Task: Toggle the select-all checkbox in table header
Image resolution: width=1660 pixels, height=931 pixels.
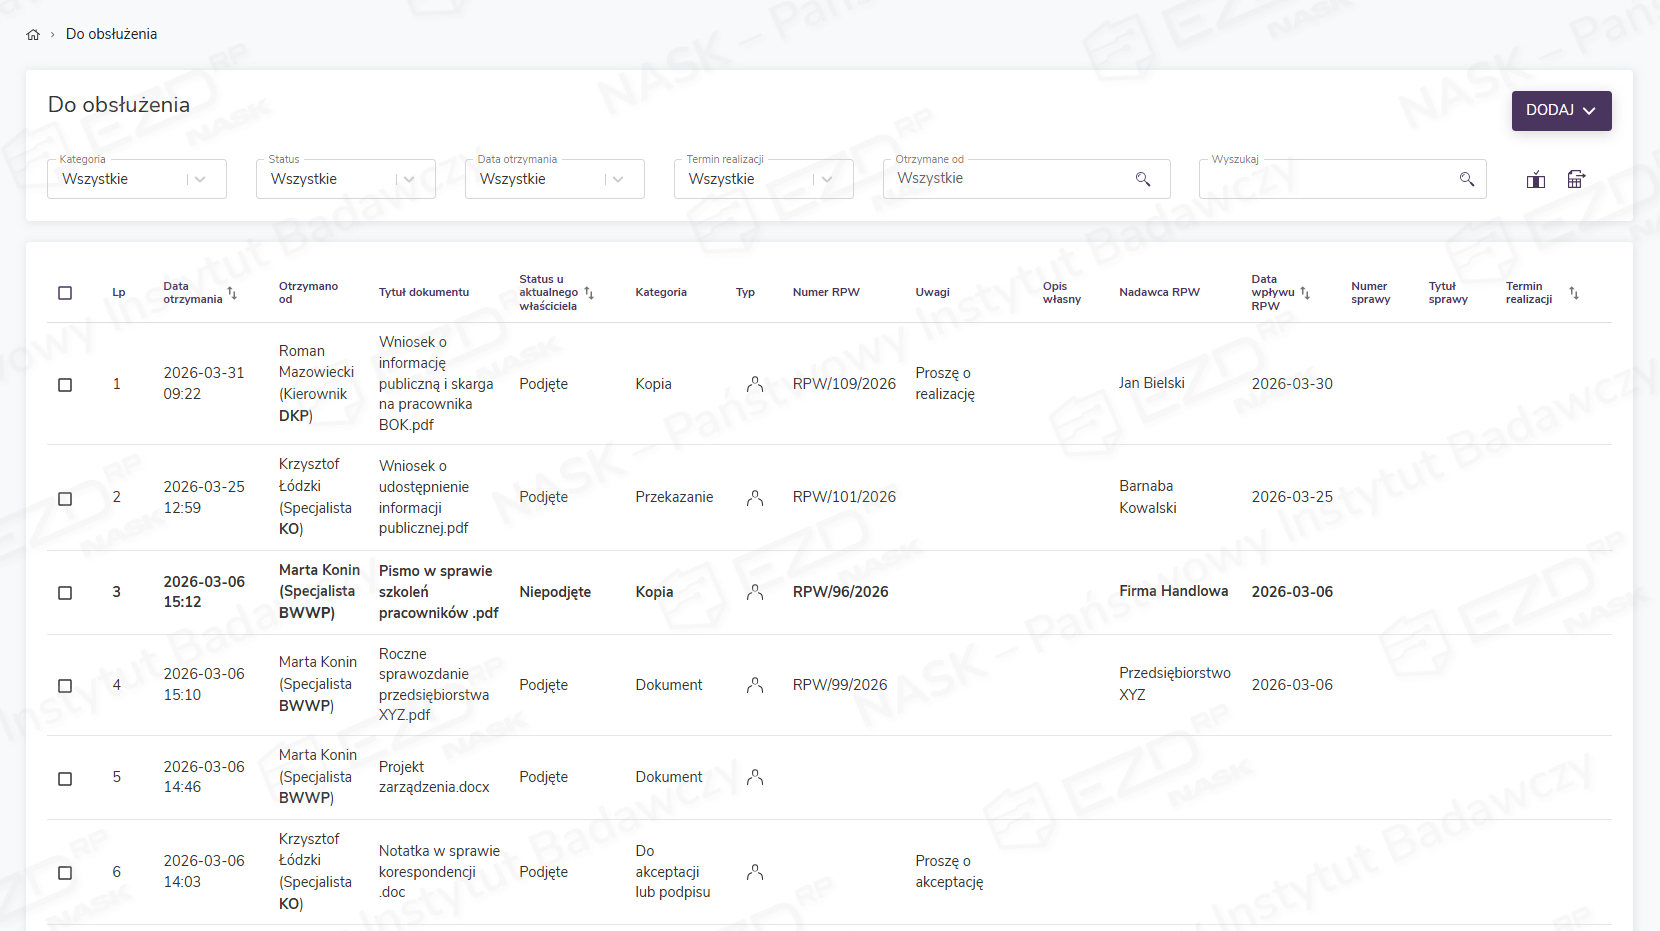Action: pos(65,293)
